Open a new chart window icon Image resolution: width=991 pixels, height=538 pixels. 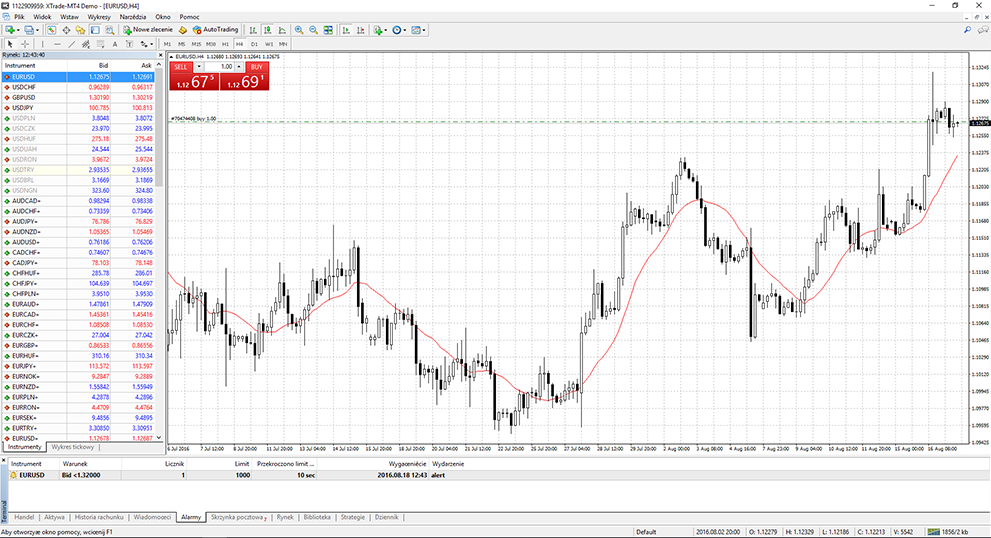11,30
